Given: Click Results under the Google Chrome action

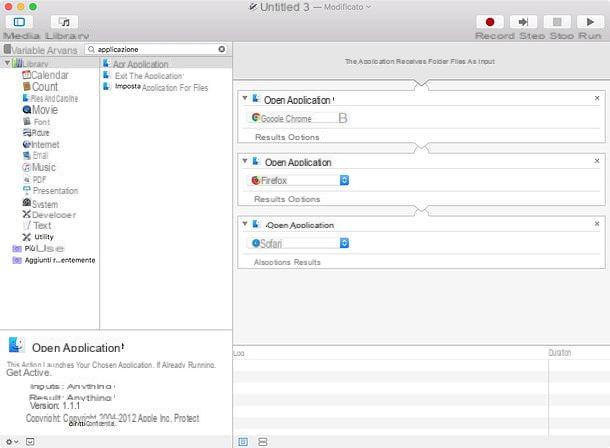Looking at the screenshot, I should tap(270, 137).
